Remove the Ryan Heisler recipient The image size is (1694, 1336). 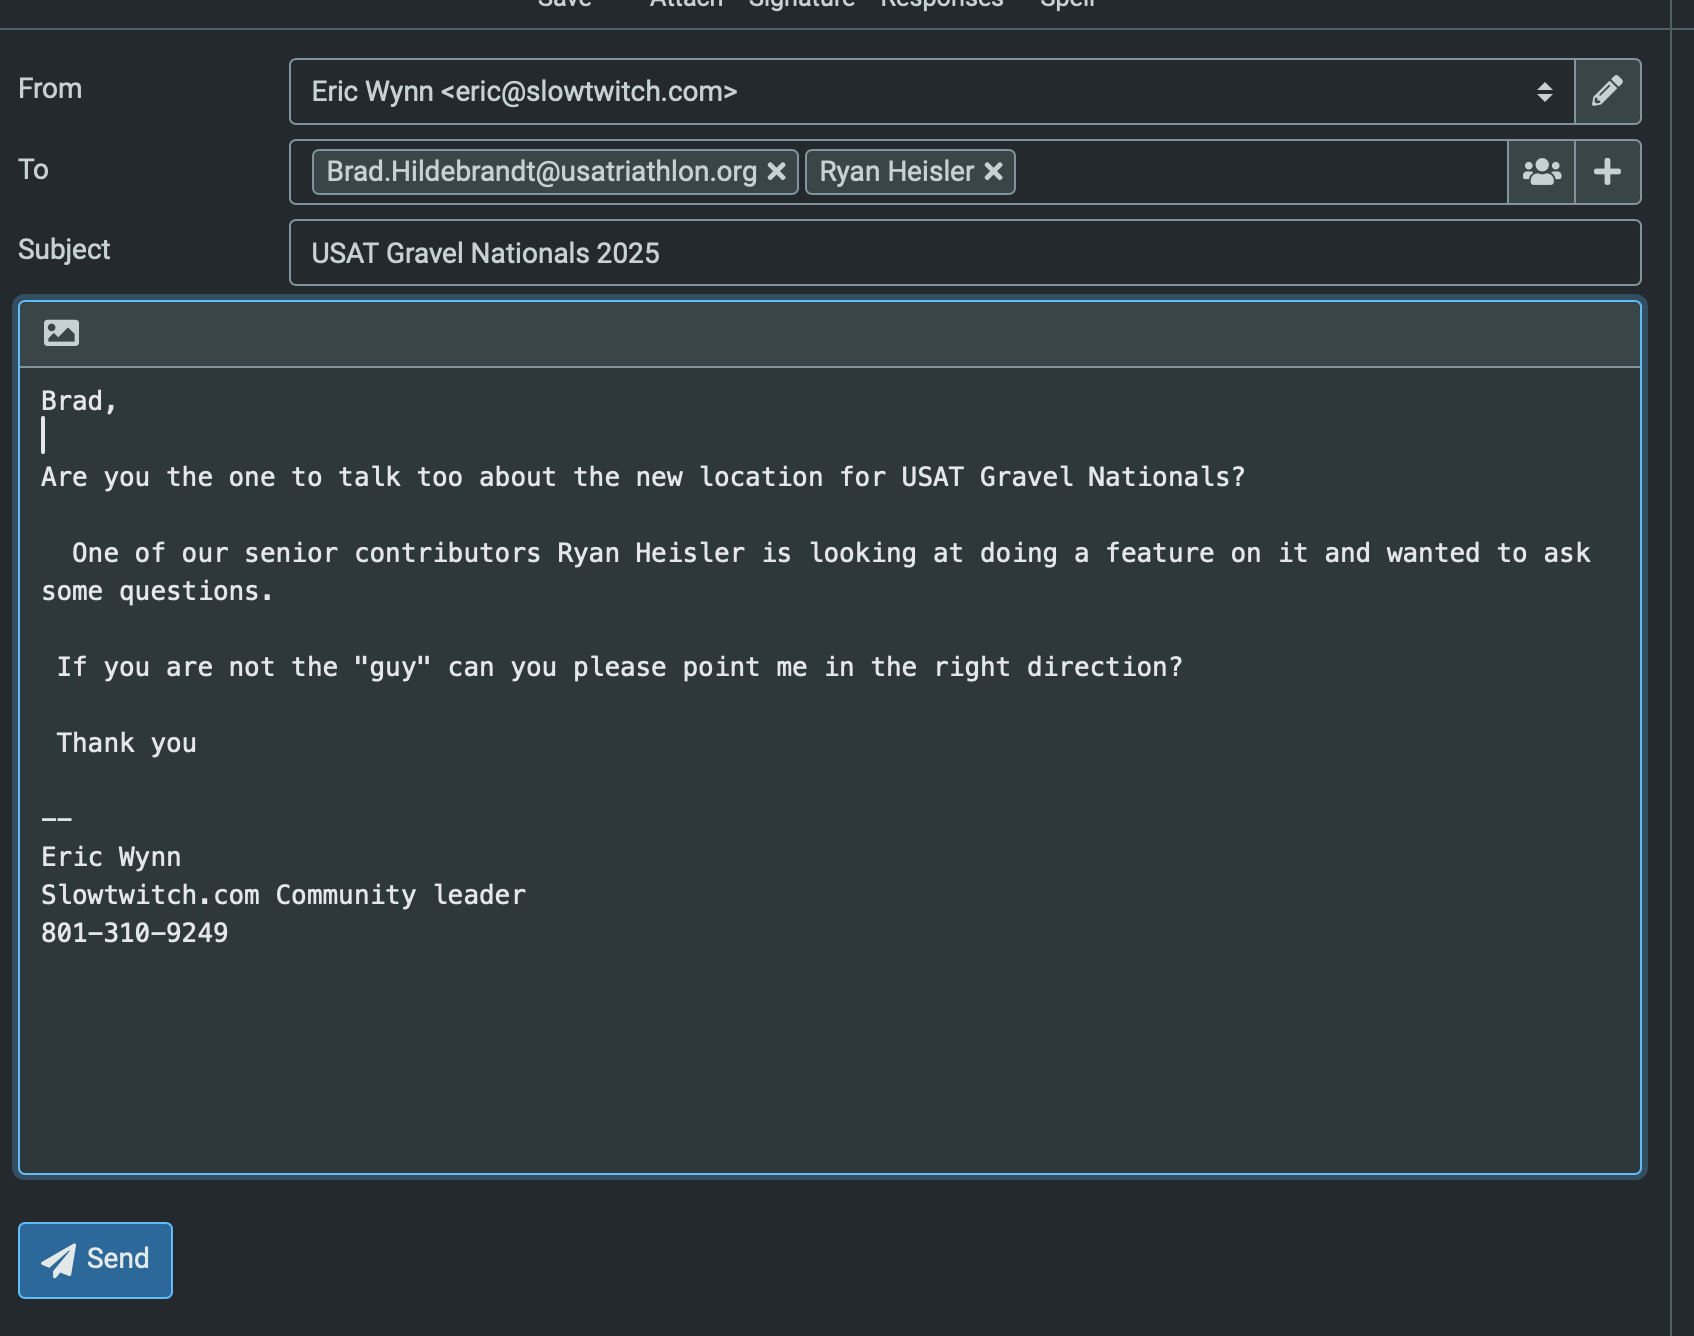tap(993, 172)
